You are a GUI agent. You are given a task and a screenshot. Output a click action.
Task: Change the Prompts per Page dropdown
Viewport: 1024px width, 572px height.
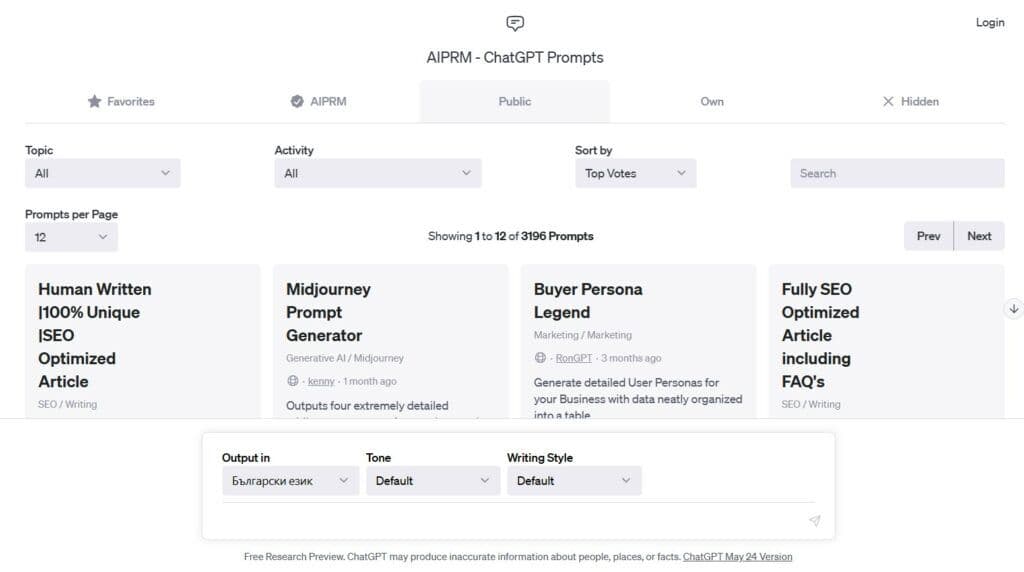(x=71, y=237)
